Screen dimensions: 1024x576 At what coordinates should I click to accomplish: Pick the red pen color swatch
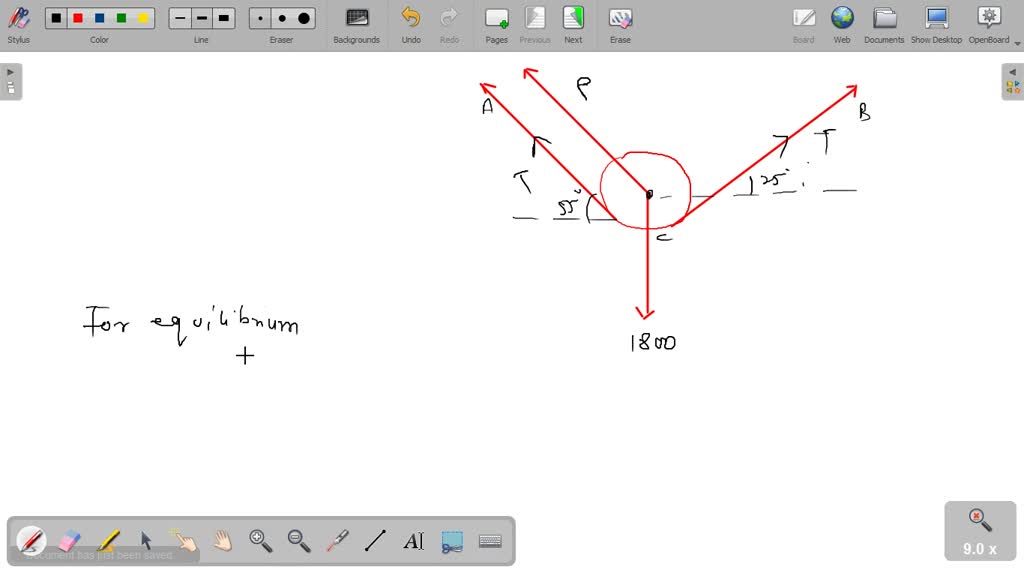pyautogui.click(x=78, y=18)
